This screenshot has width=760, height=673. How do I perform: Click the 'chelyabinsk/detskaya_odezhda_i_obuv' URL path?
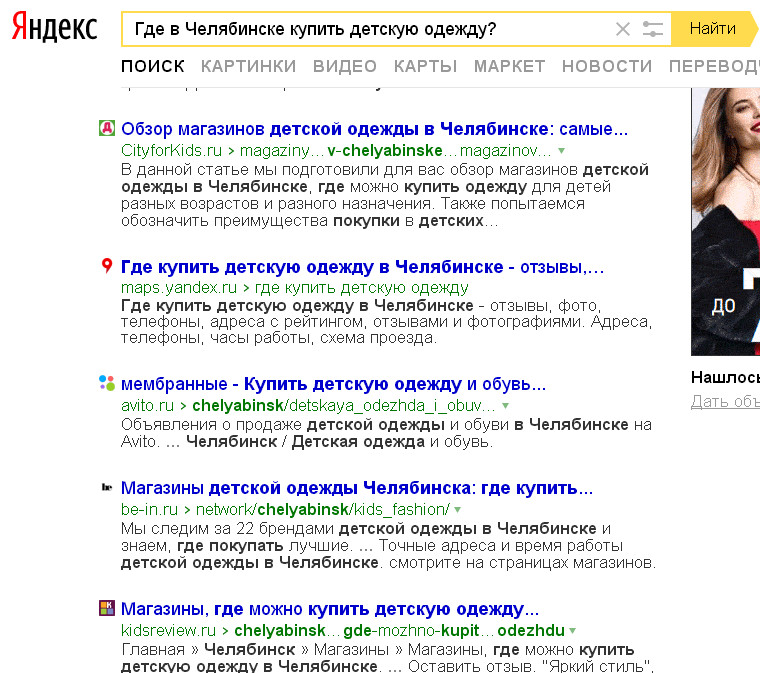pyautogui.click(x=344, y=406)
